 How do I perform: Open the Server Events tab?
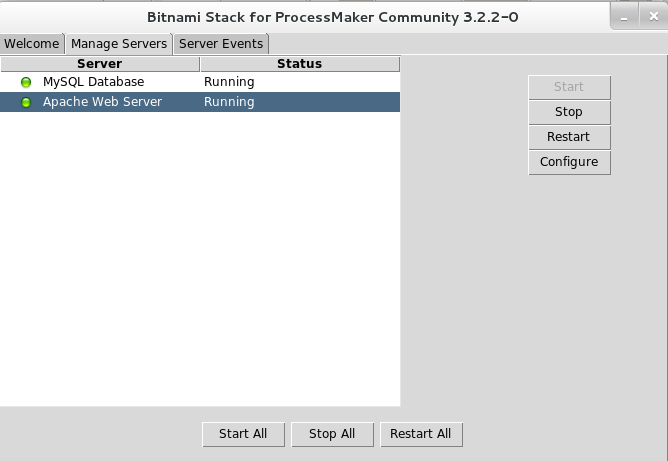221,44
